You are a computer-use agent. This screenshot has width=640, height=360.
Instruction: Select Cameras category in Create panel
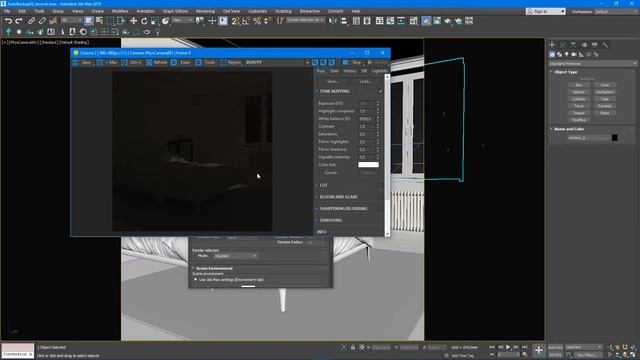(x=574, y=54)
